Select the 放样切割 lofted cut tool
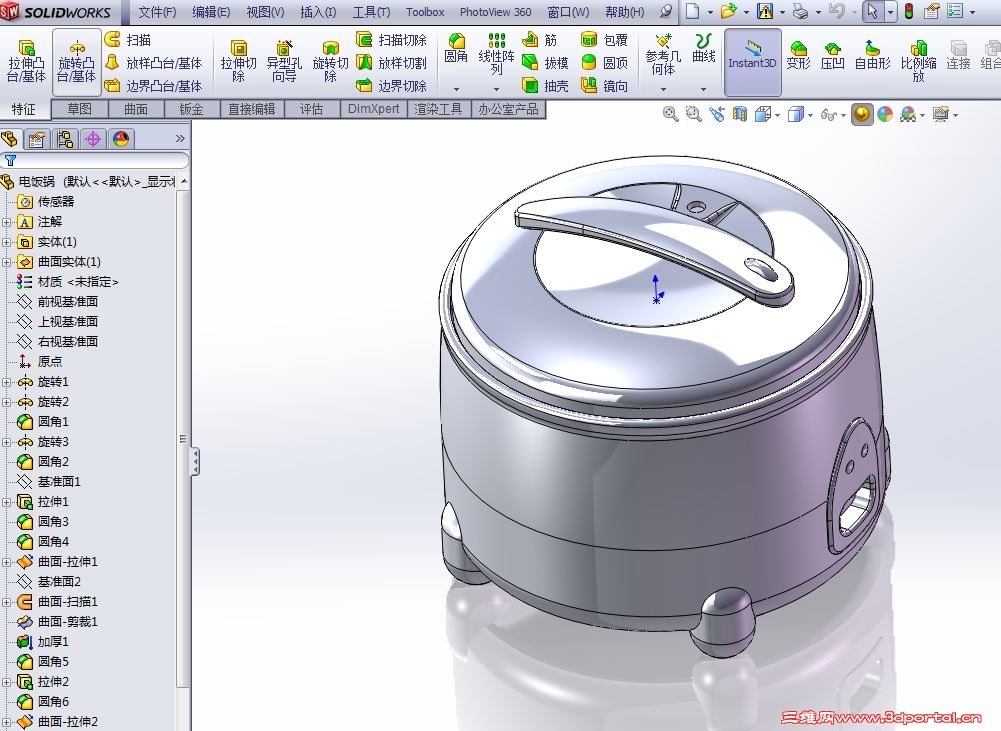The width and height of the screenshot is (1001, 731). point(391,63)
